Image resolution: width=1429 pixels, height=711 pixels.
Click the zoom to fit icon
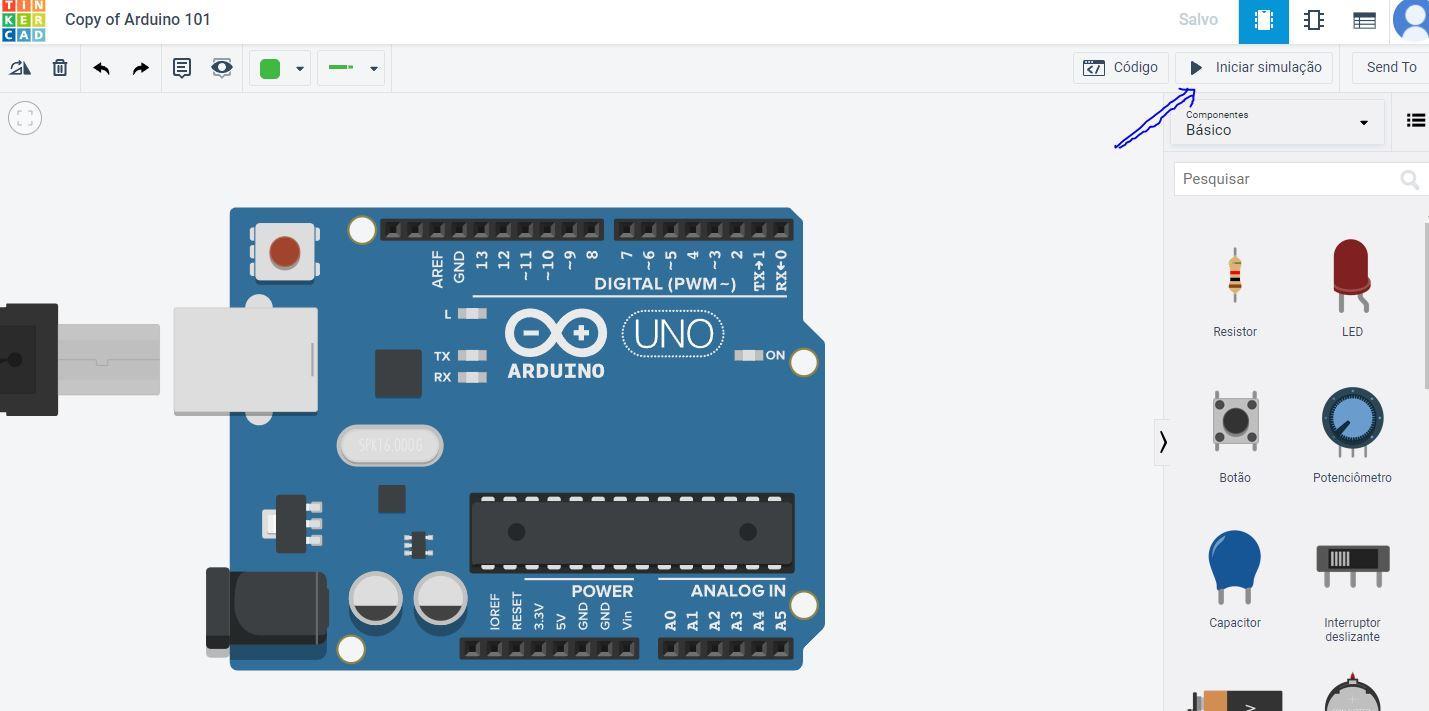pyautogui.click(x=25, y=118)
